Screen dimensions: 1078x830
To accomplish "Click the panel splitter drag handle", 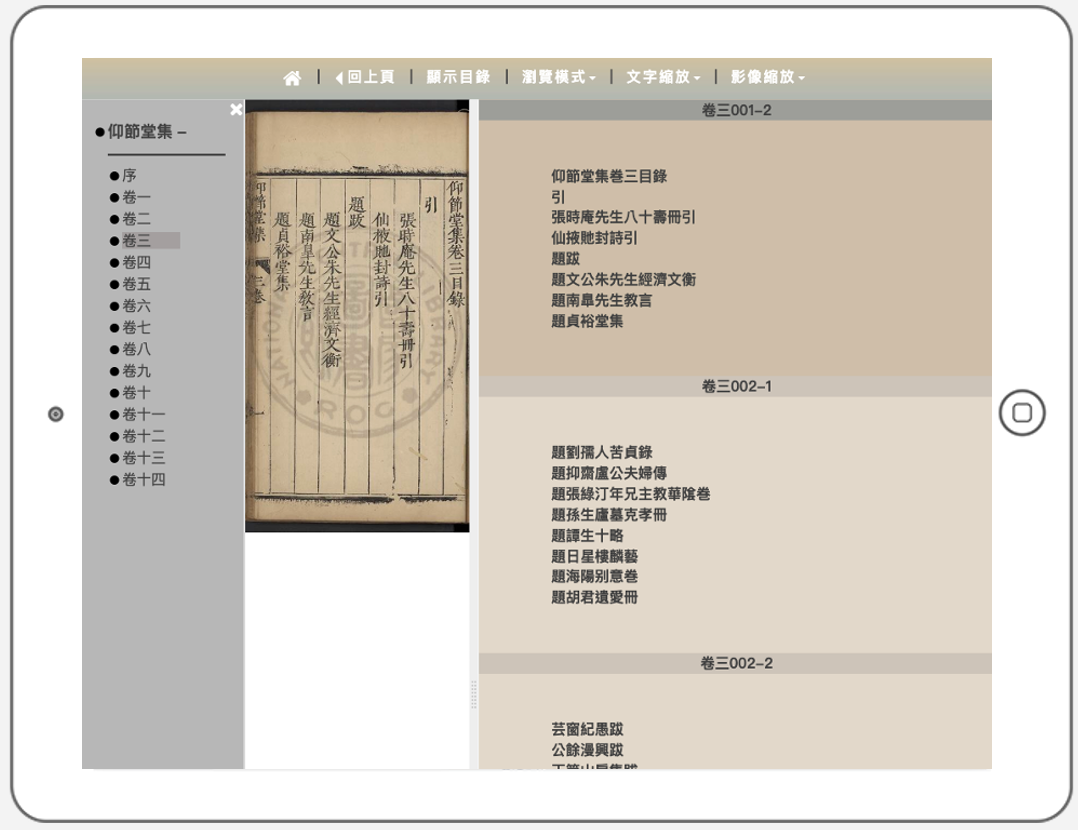I will 474,695.
